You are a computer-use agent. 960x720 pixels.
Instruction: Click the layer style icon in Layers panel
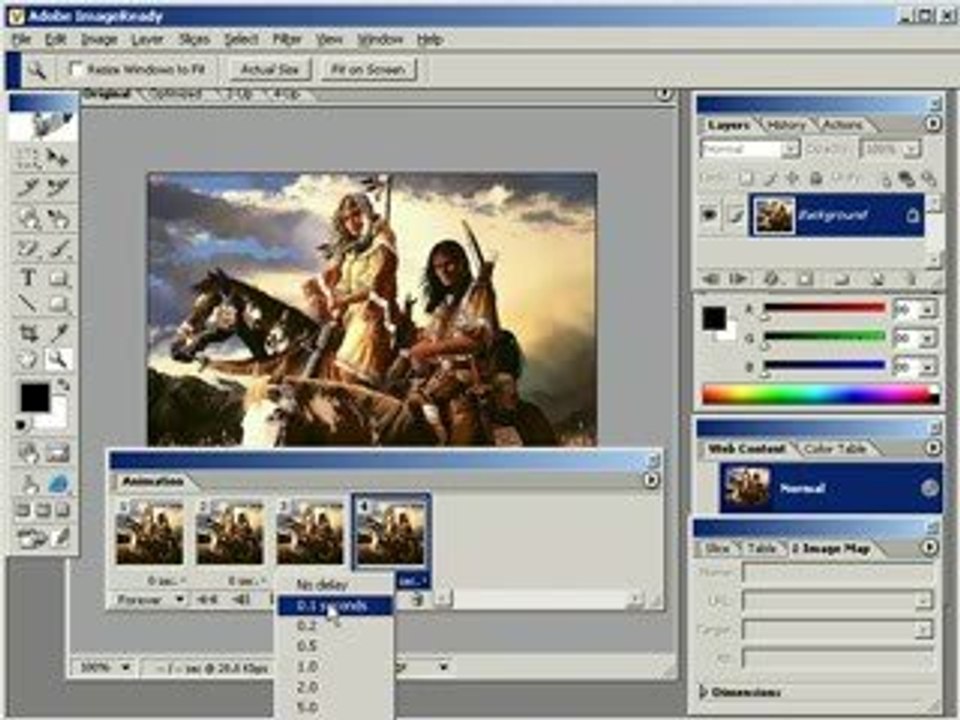click(x=771, y=279)
